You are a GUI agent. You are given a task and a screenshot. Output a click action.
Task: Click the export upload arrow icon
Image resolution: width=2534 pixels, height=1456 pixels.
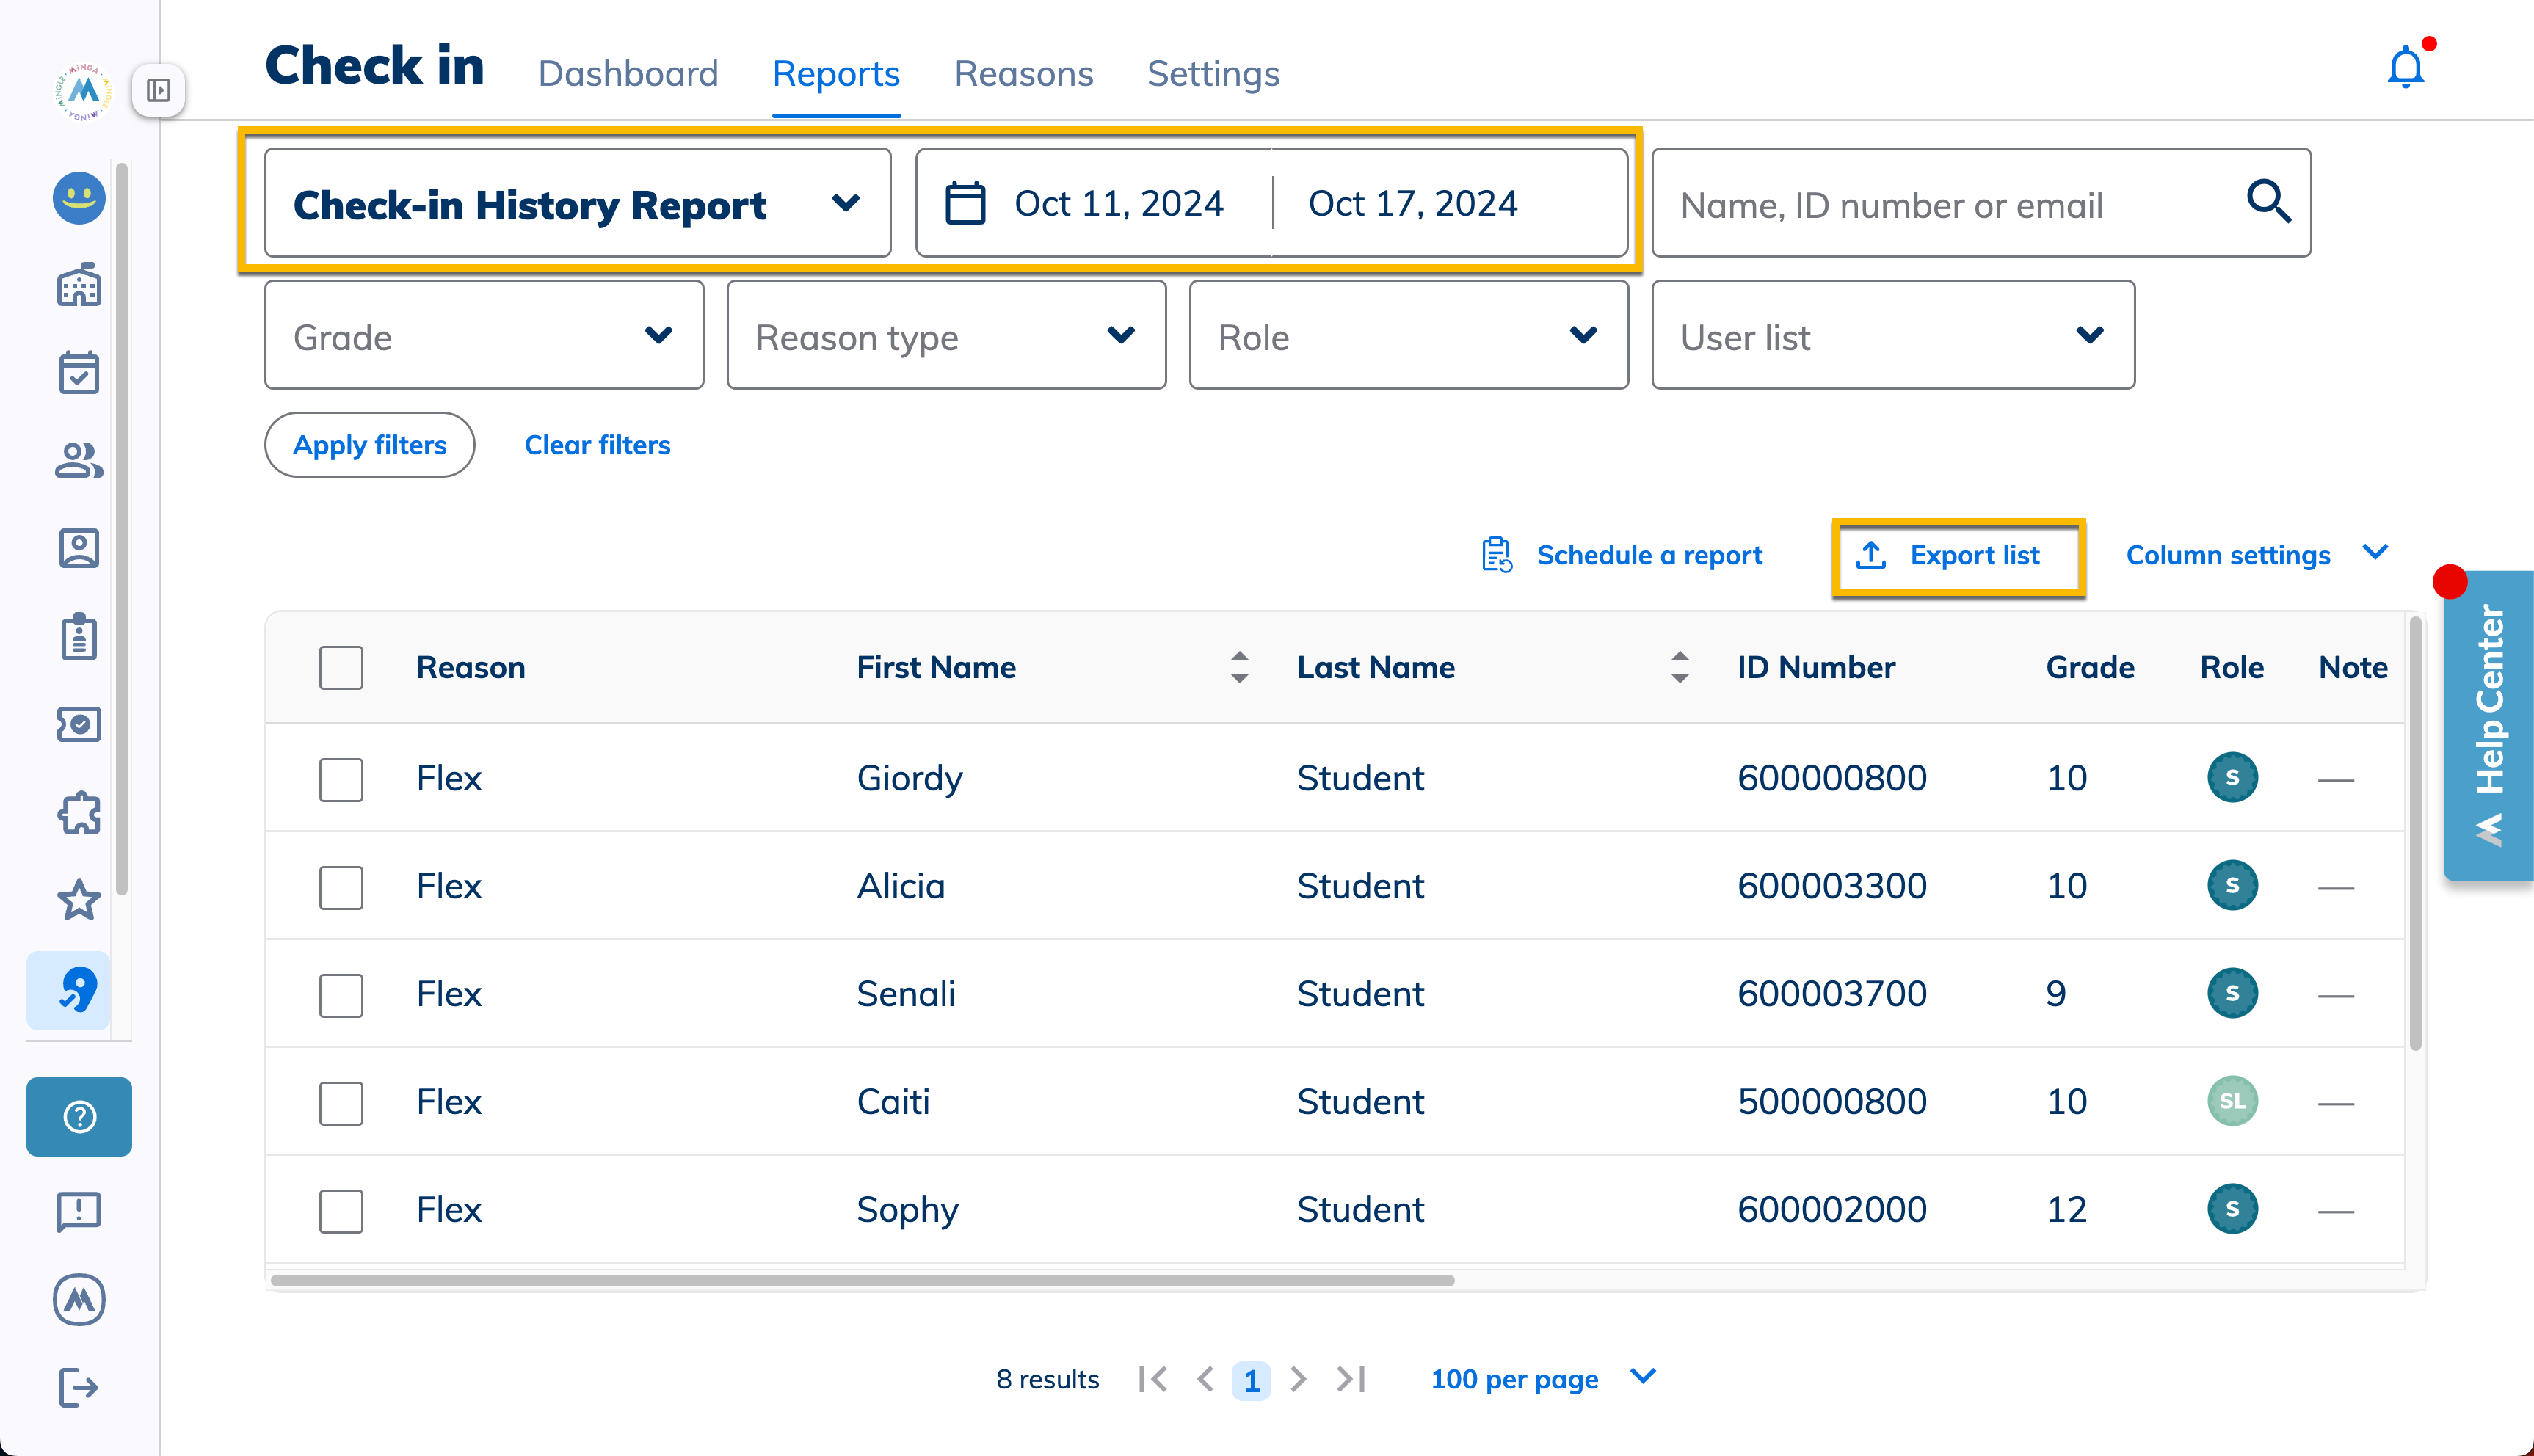(1871, 555)
